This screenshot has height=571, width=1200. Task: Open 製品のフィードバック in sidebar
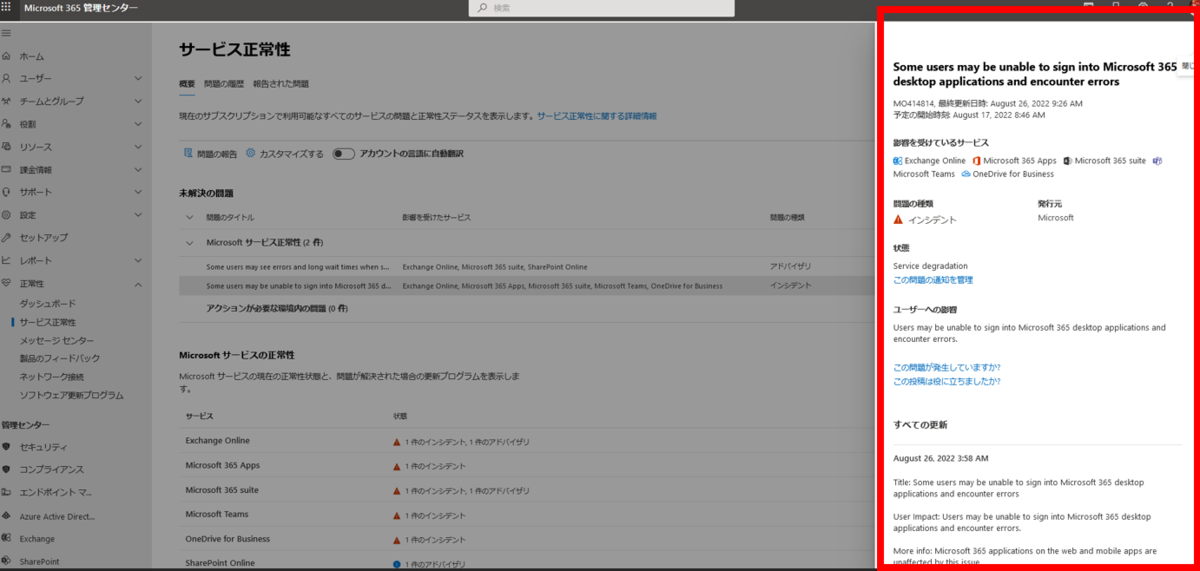click(x=59, y=358)
